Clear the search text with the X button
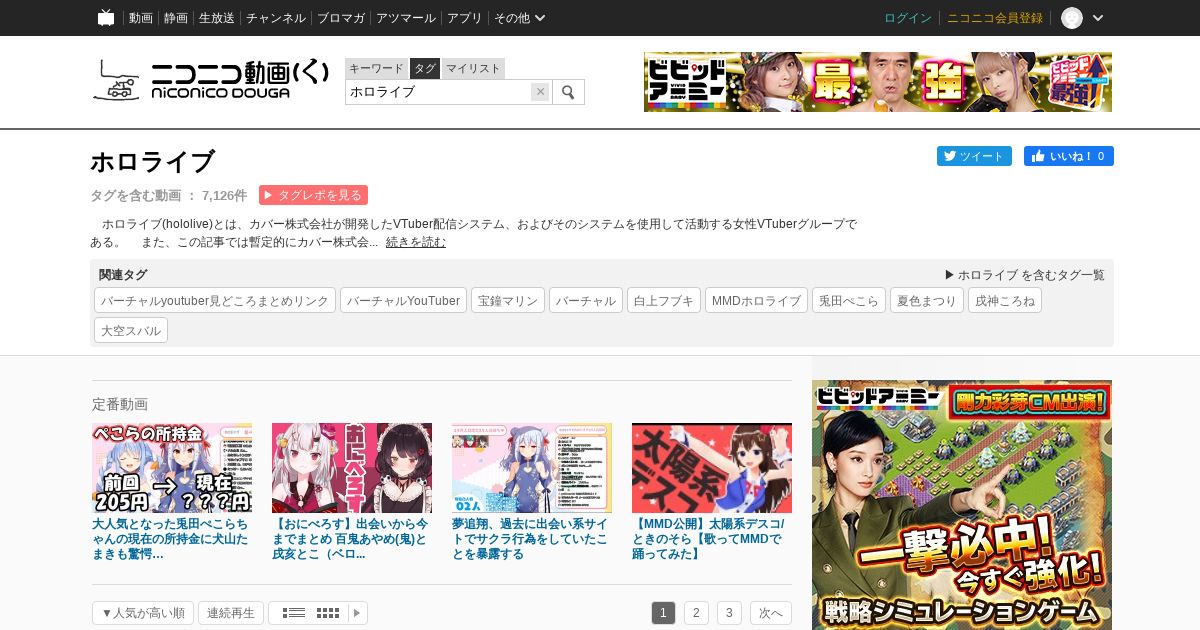 [540, 92]
